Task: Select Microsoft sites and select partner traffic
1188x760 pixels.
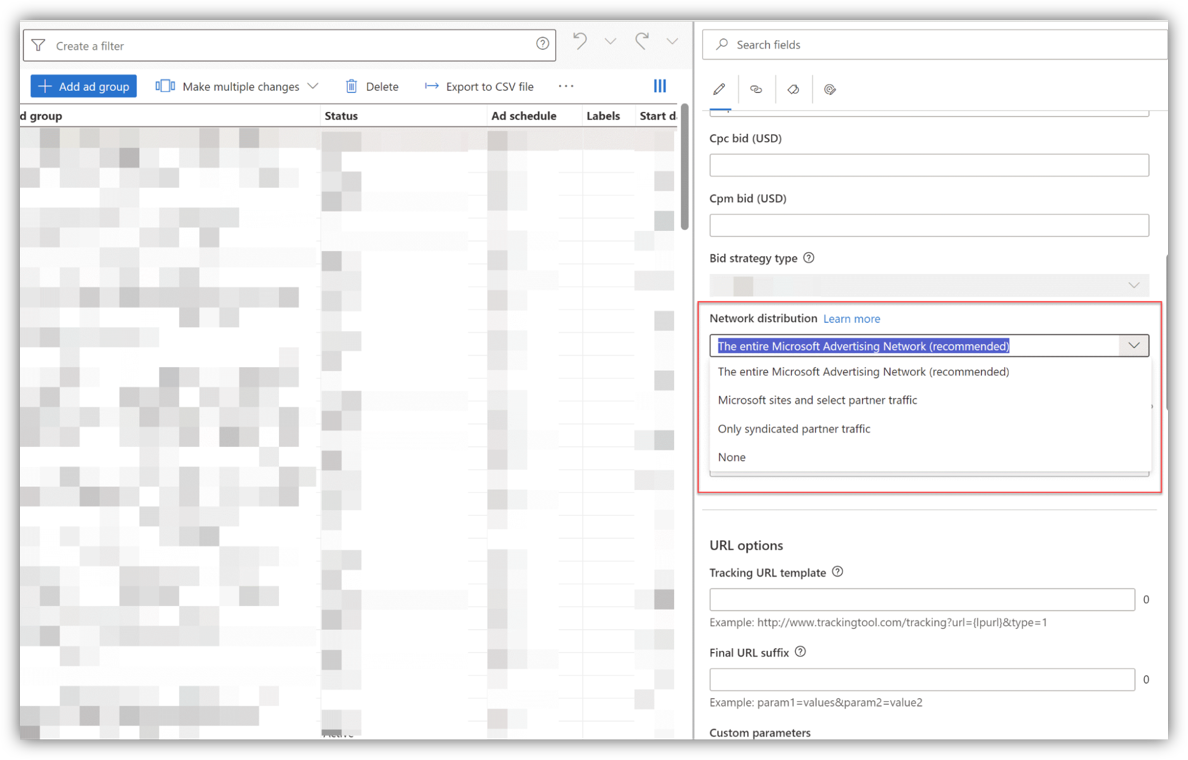Action: point(817,400)
